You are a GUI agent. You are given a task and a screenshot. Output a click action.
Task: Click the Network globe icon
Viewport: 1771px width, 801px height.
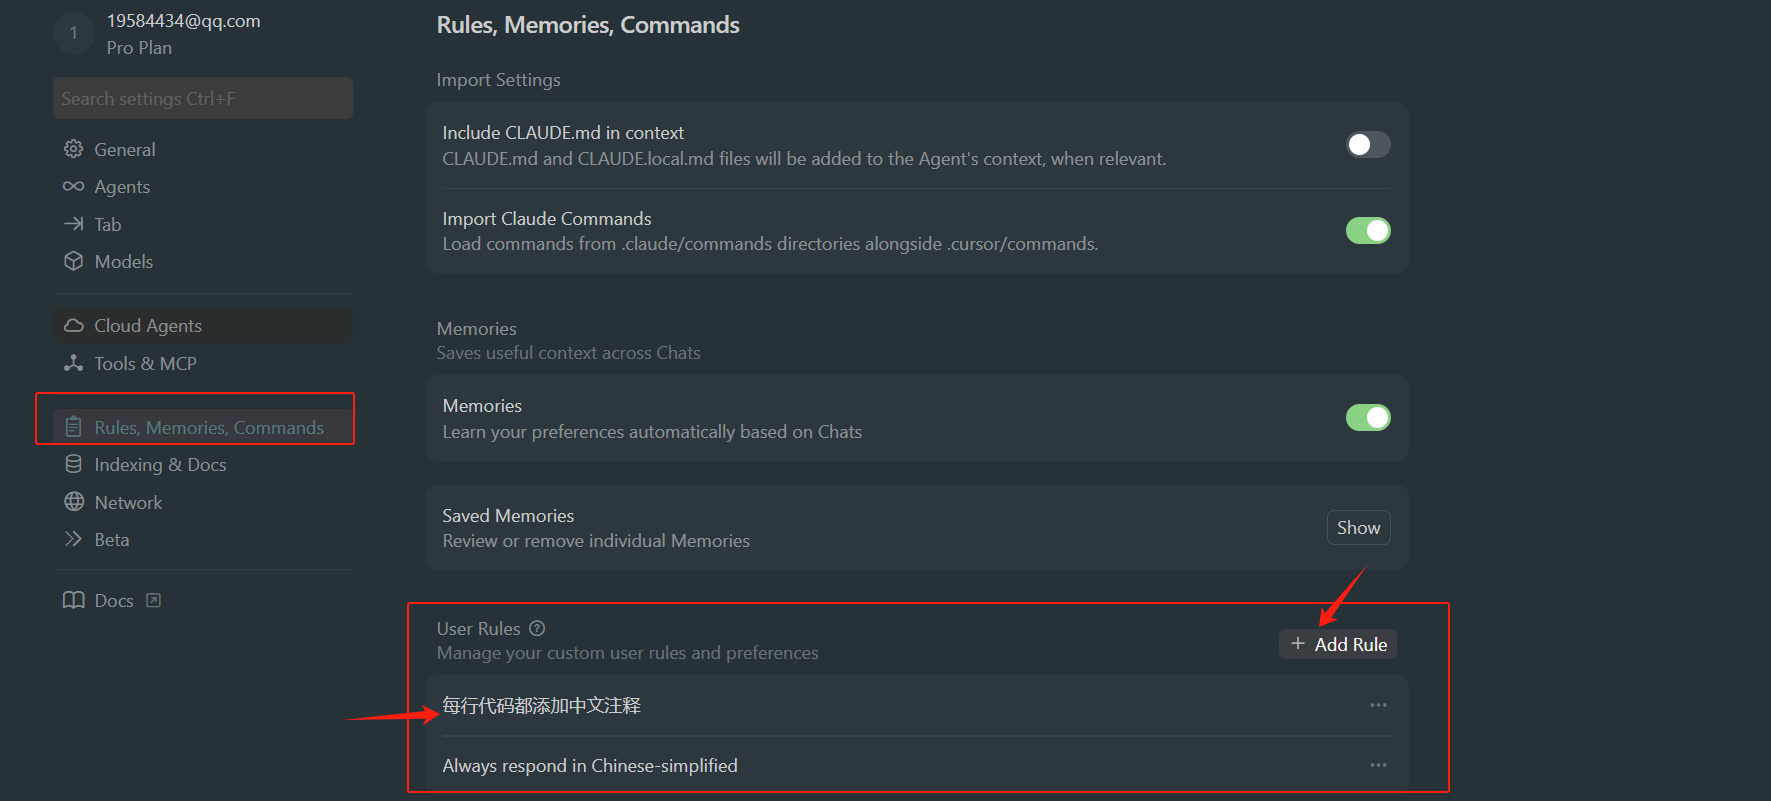[73, 502]
